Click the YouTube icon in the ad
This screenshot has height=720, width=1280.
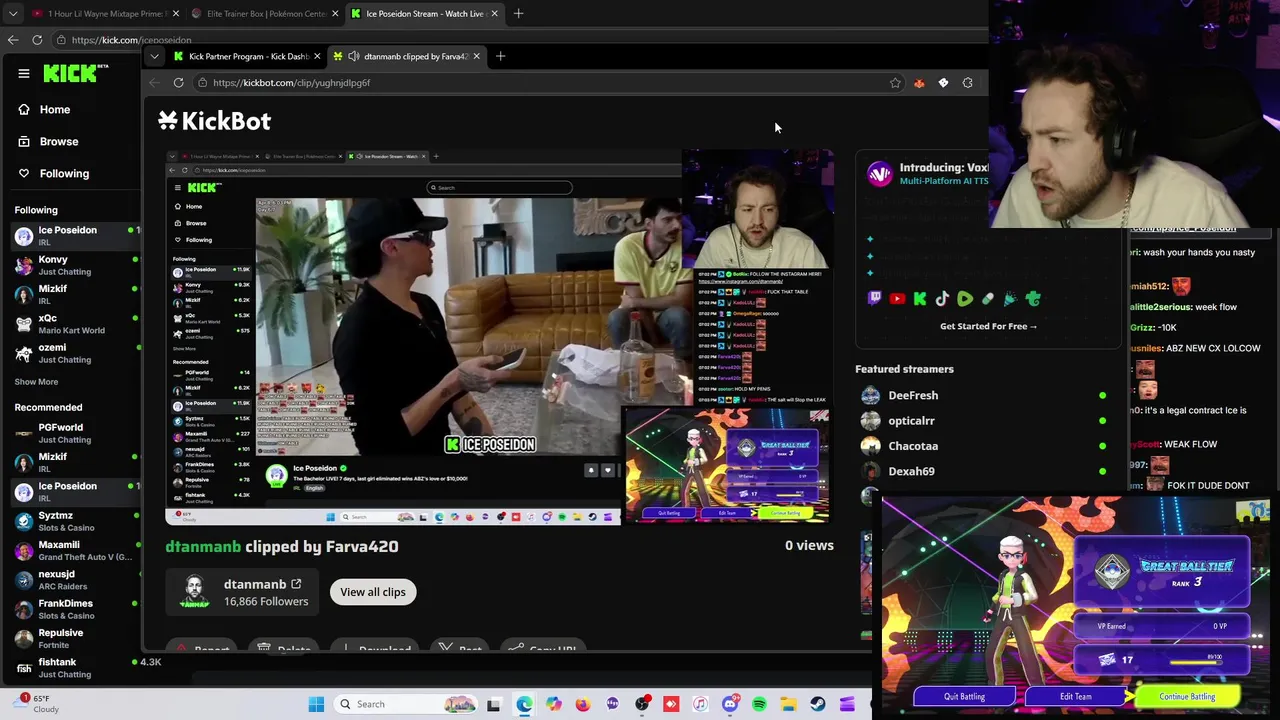click(897, 298)
